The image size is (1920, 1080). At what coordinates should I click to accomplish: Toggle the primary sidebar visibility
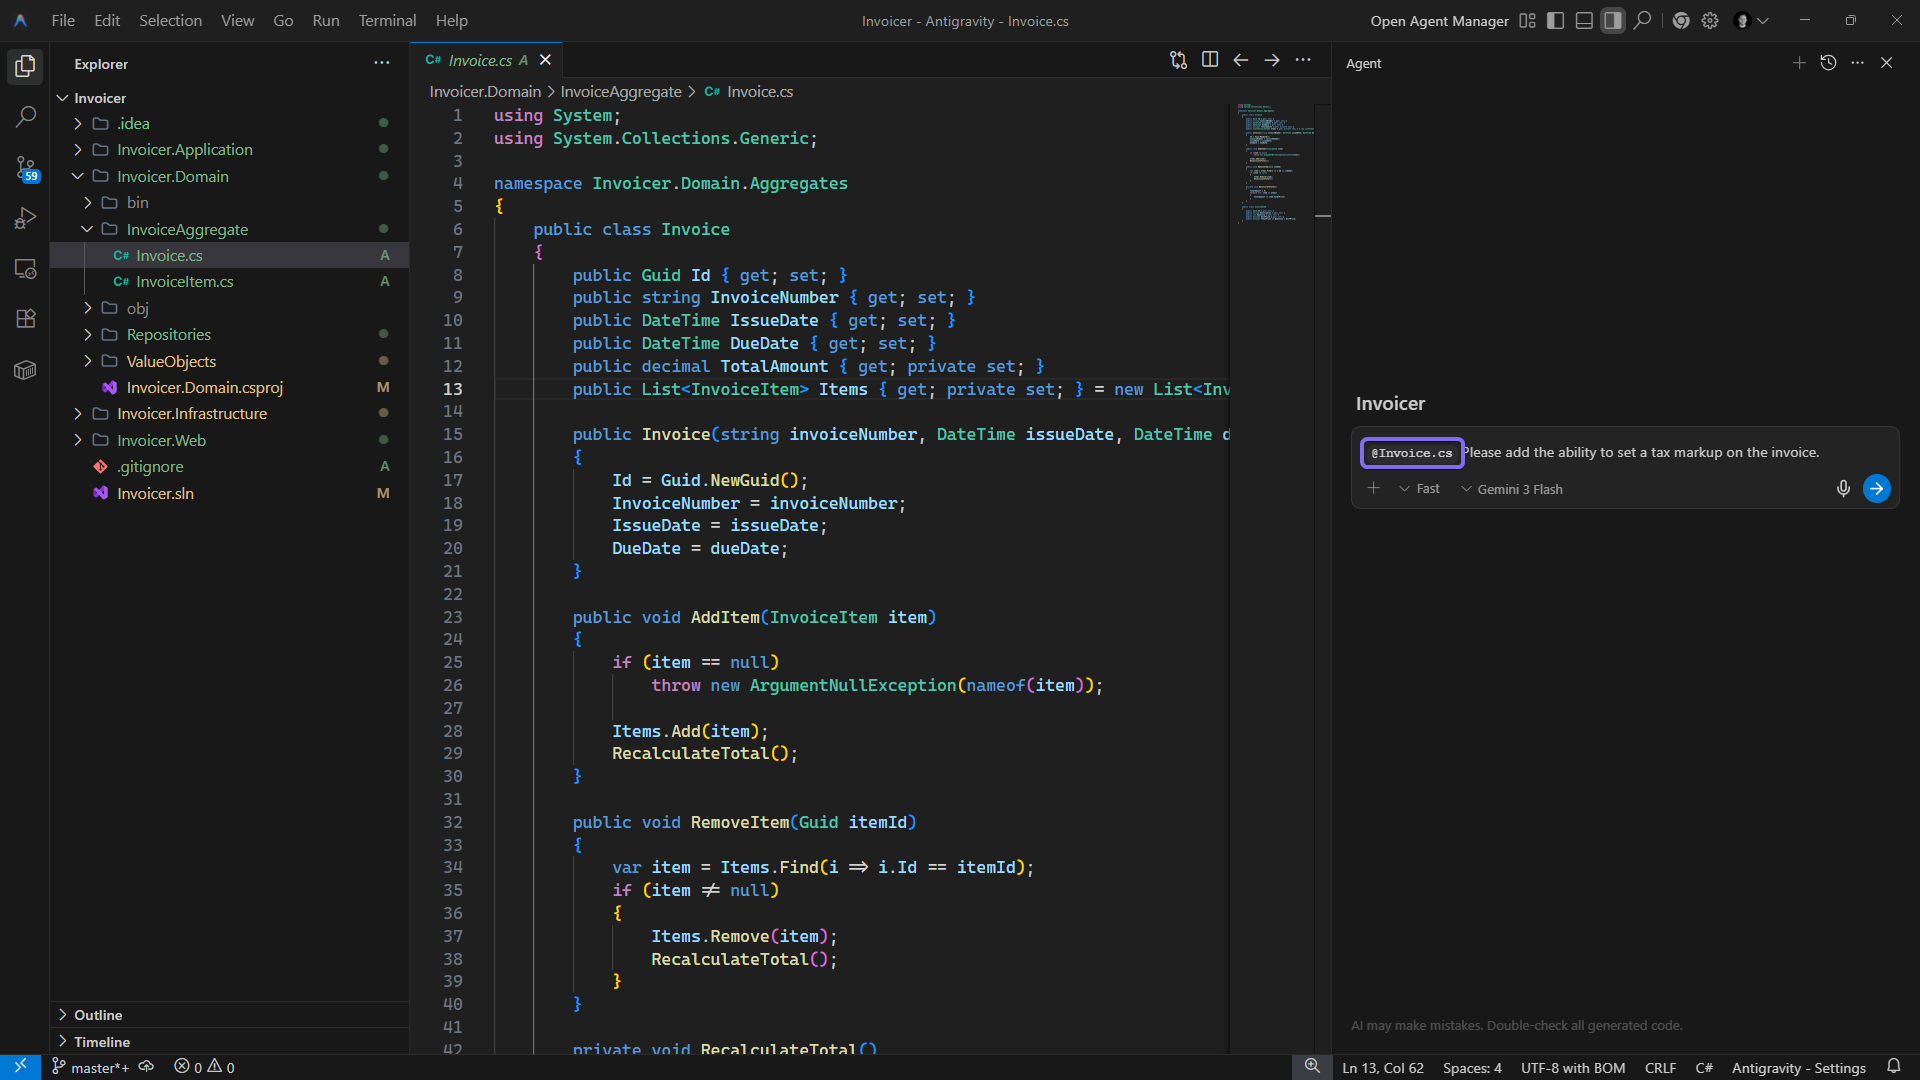(1554, 20)
